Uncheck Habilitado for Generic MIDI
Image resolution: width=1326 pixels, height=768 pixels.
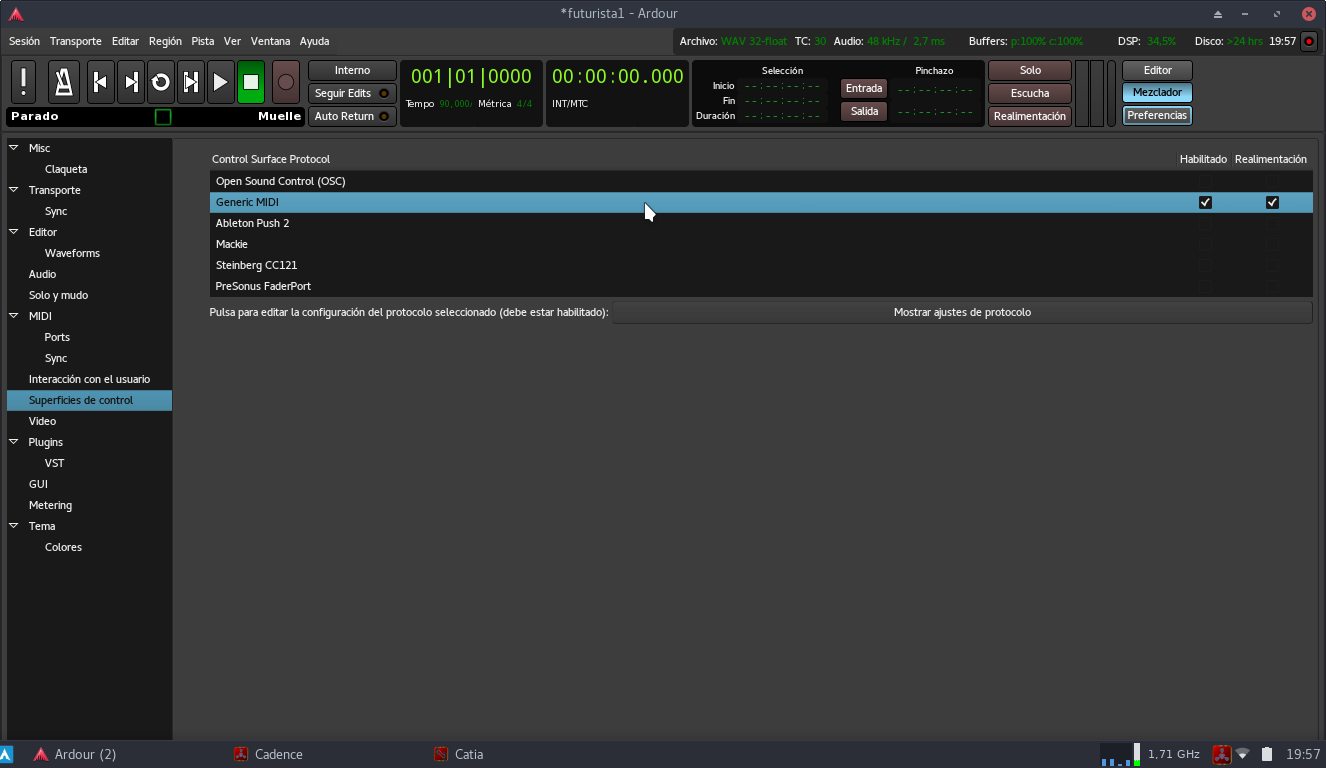pyautogui.click(x=1205, y=202)
